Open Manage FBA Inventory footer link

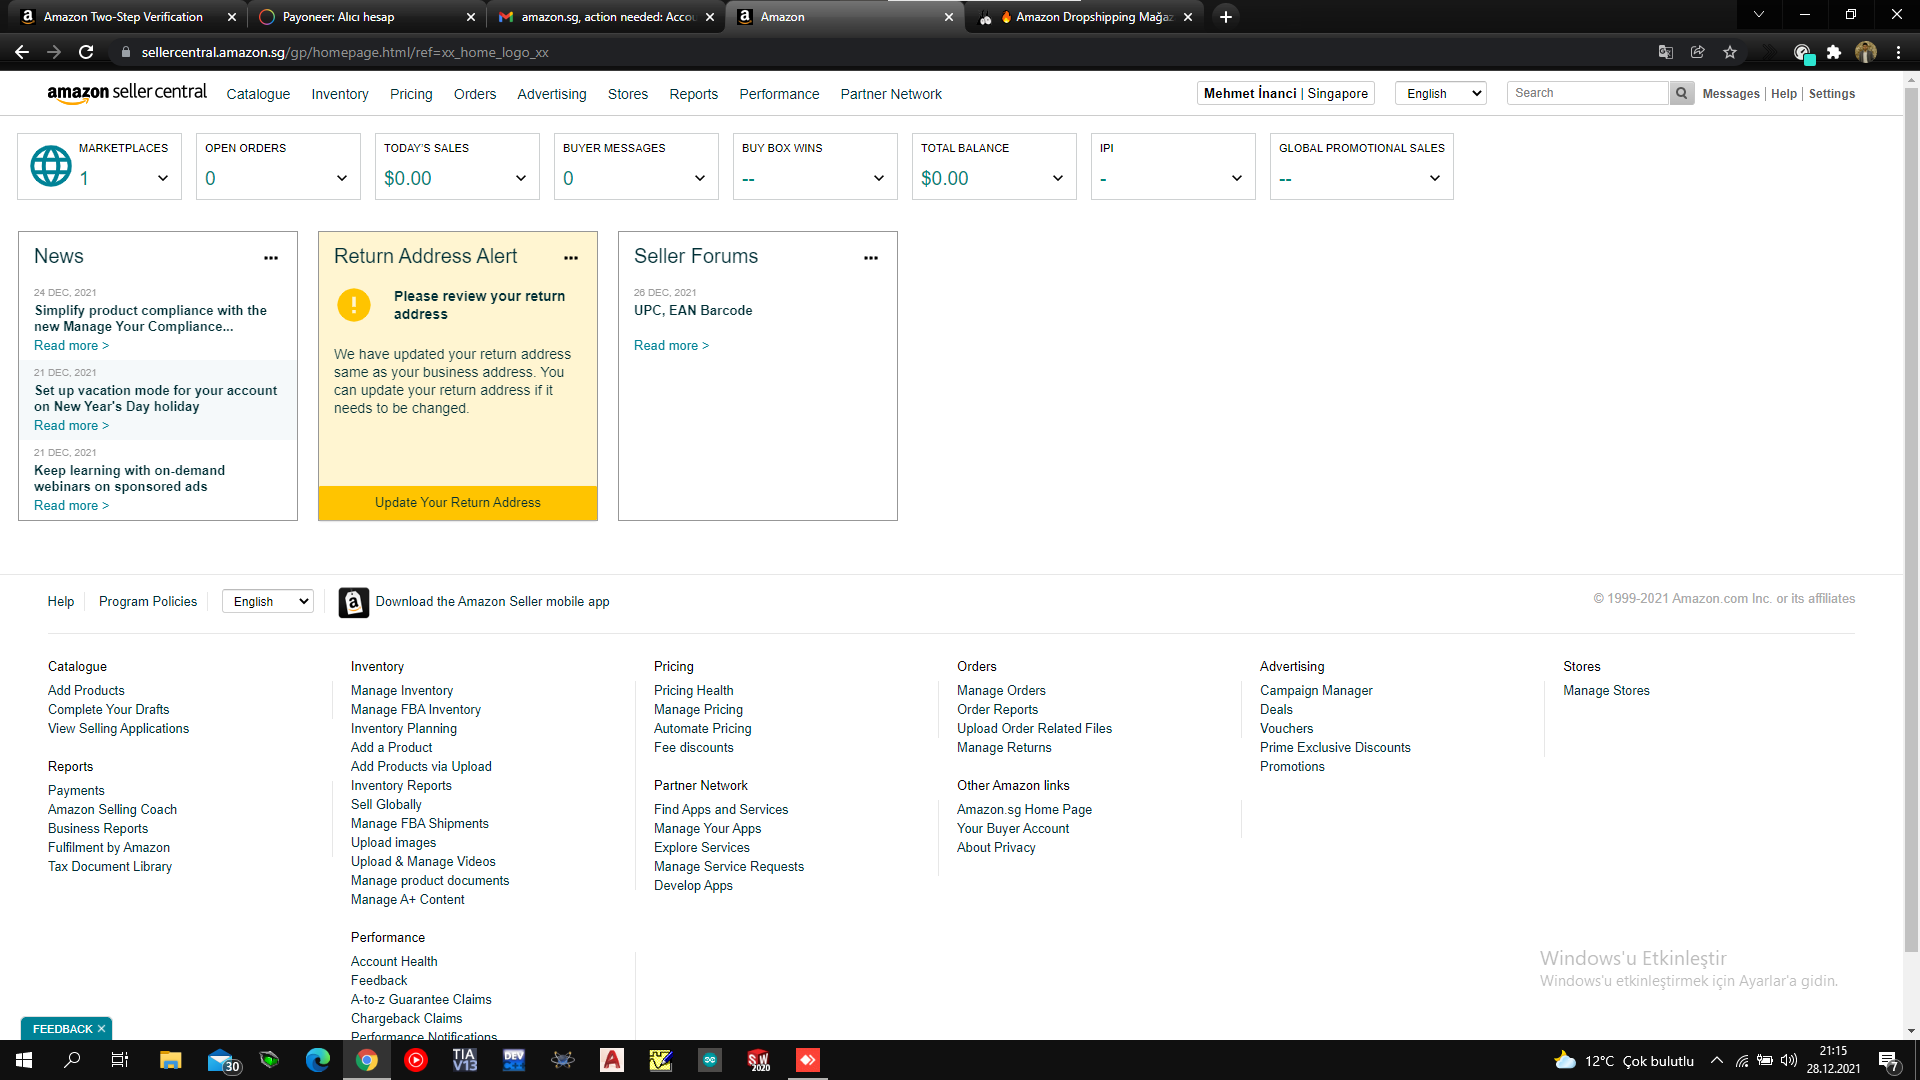[x=416, y=710]
